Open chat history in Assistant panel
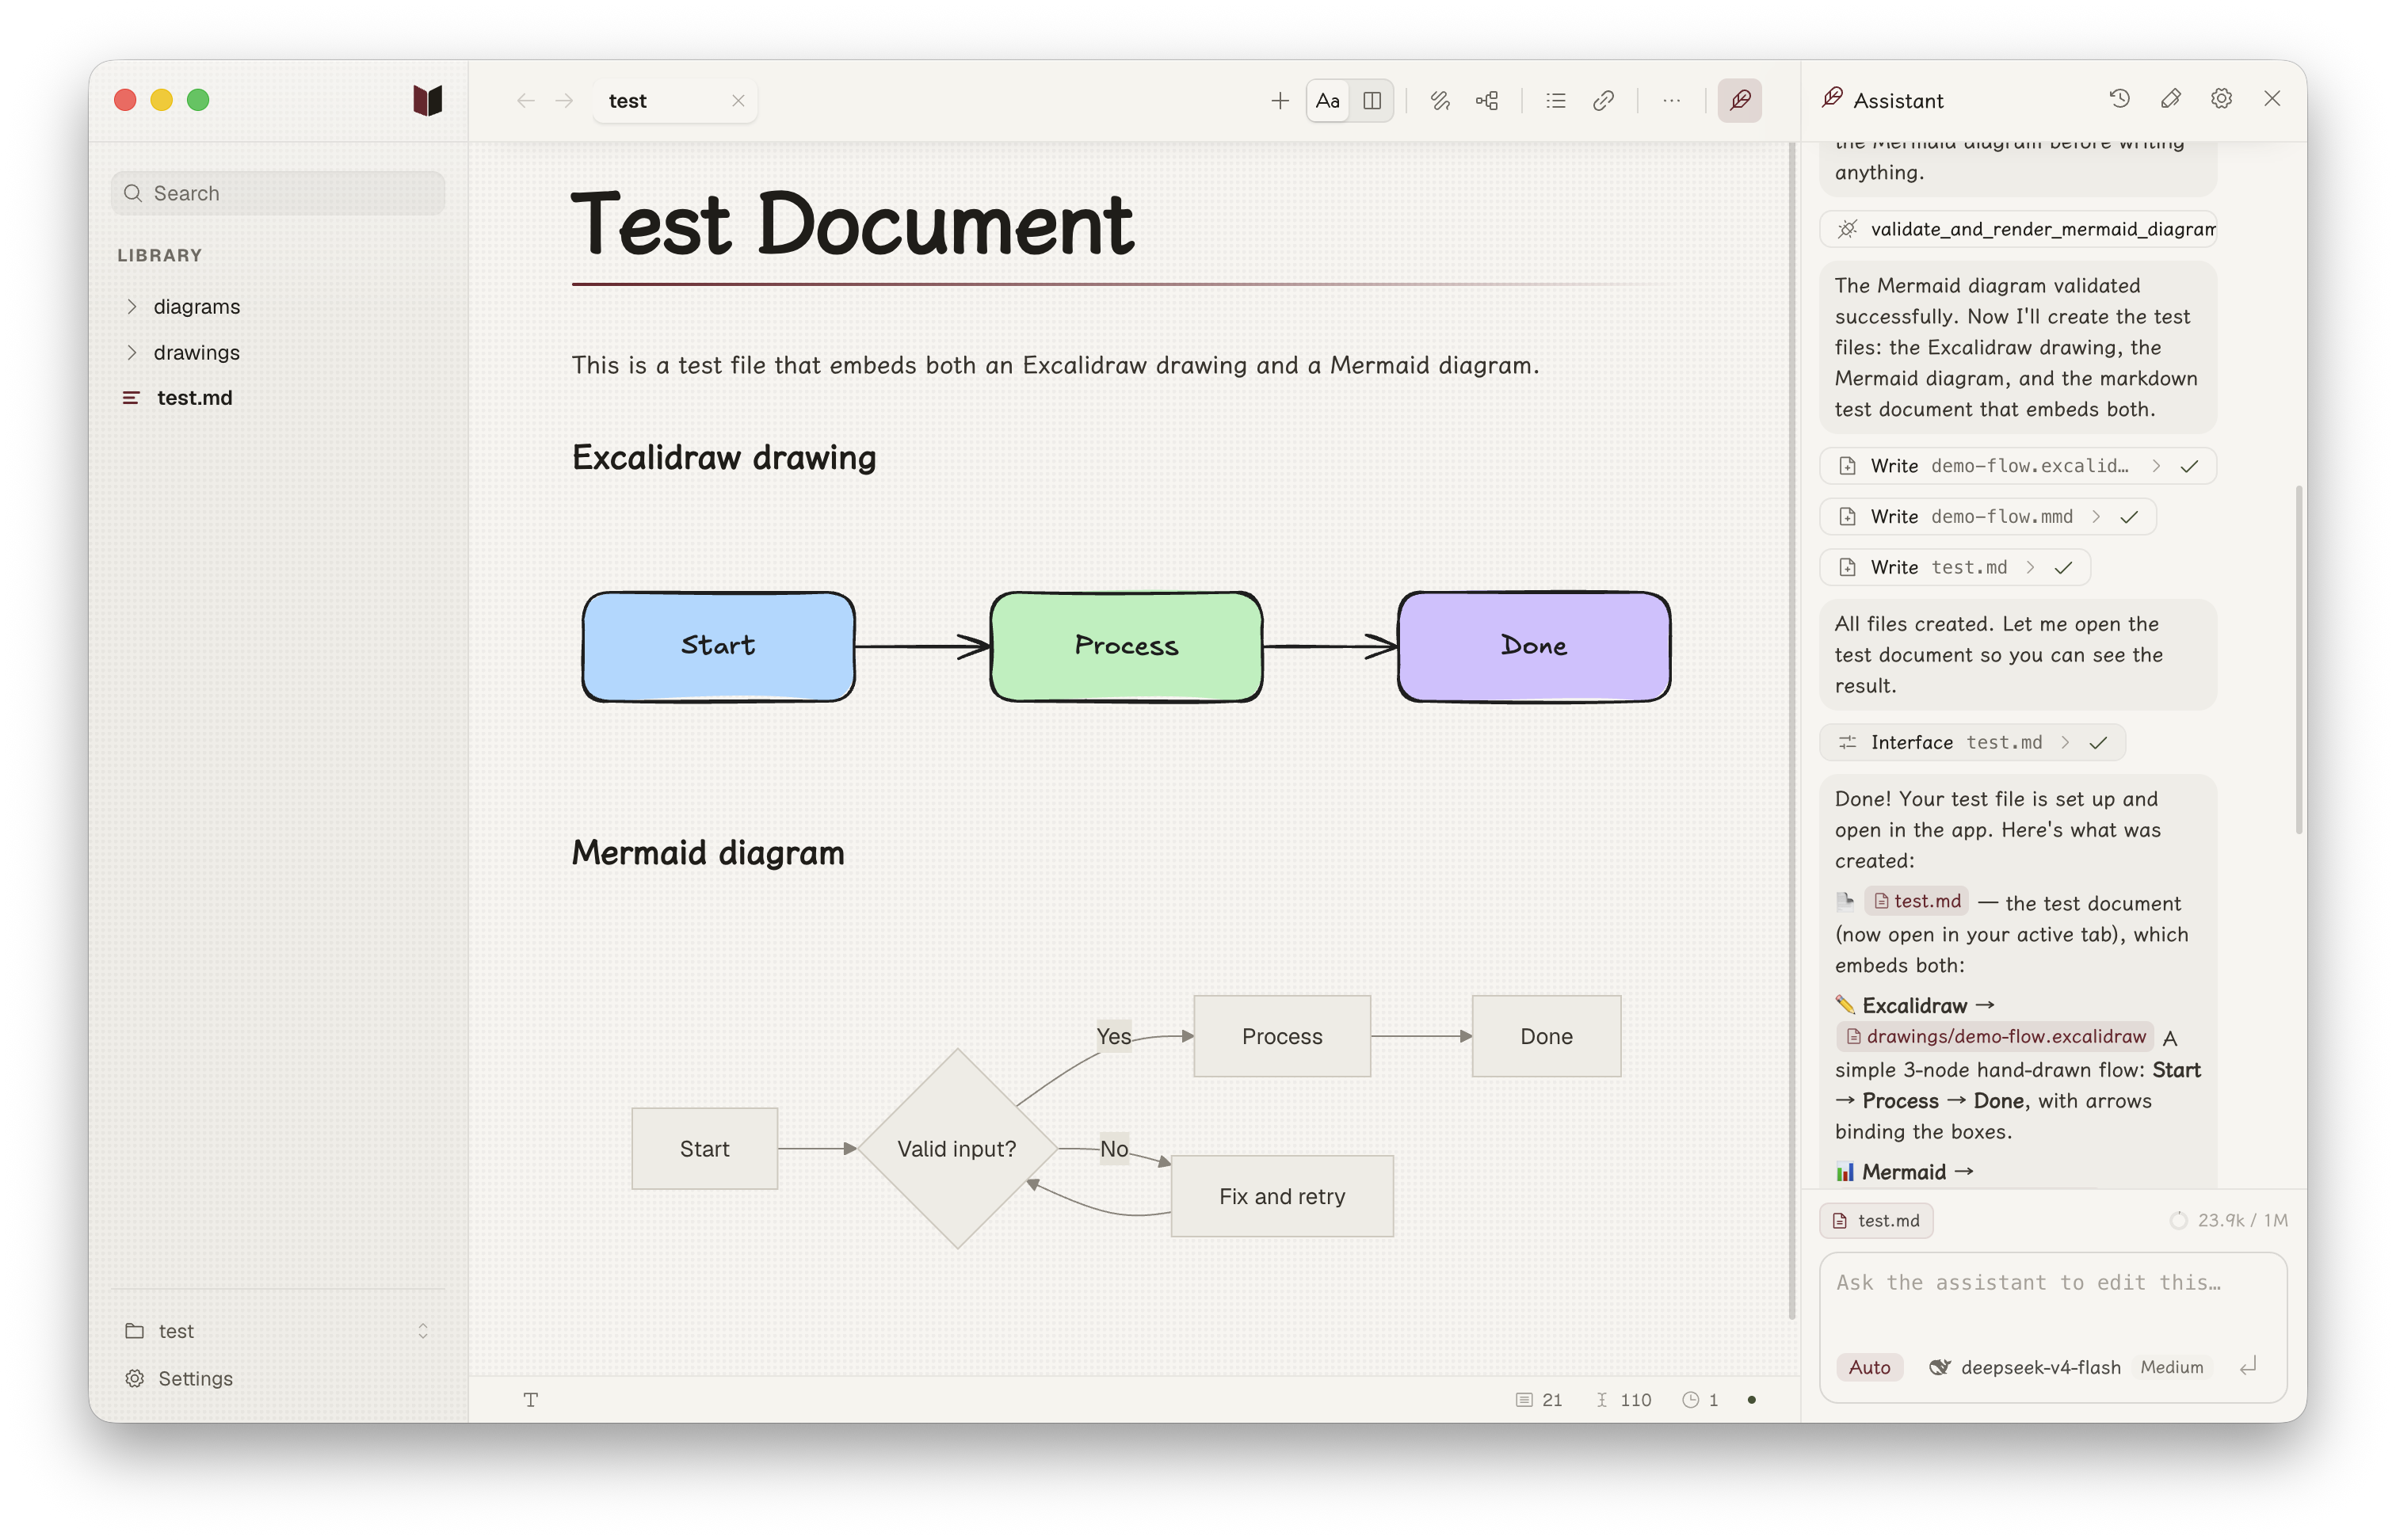 click(2119, 99)
